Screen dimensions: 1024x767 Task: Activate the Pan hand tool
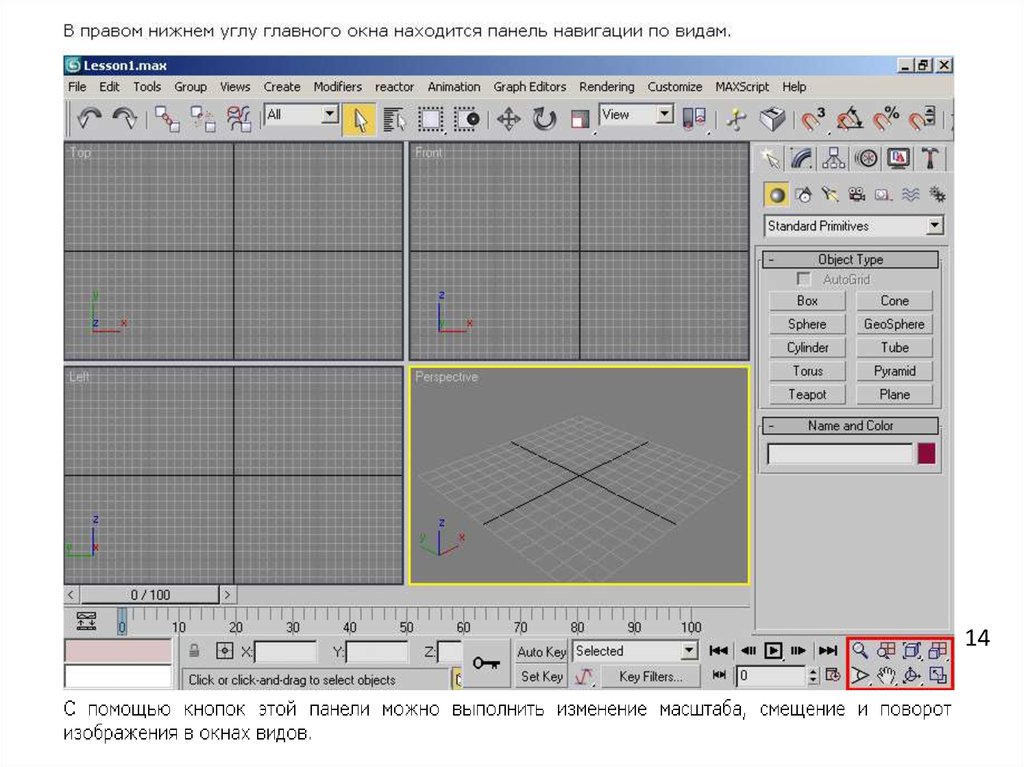885,676
